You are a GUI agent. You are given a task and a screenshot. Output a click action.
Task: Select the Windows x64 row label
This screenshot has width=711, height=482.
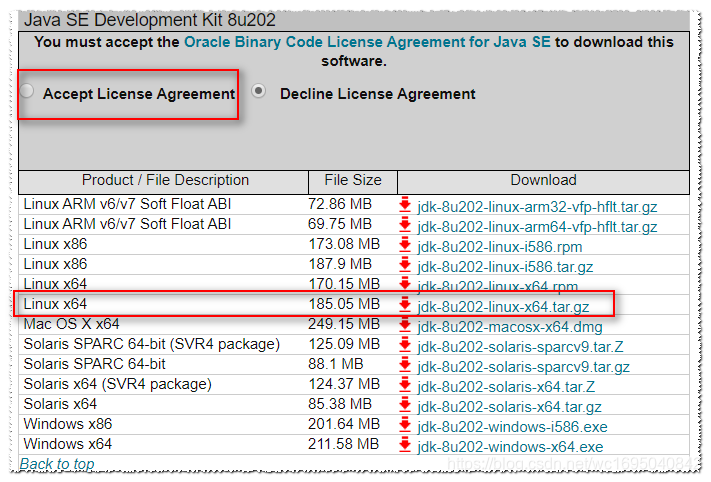tap(68, 443)
